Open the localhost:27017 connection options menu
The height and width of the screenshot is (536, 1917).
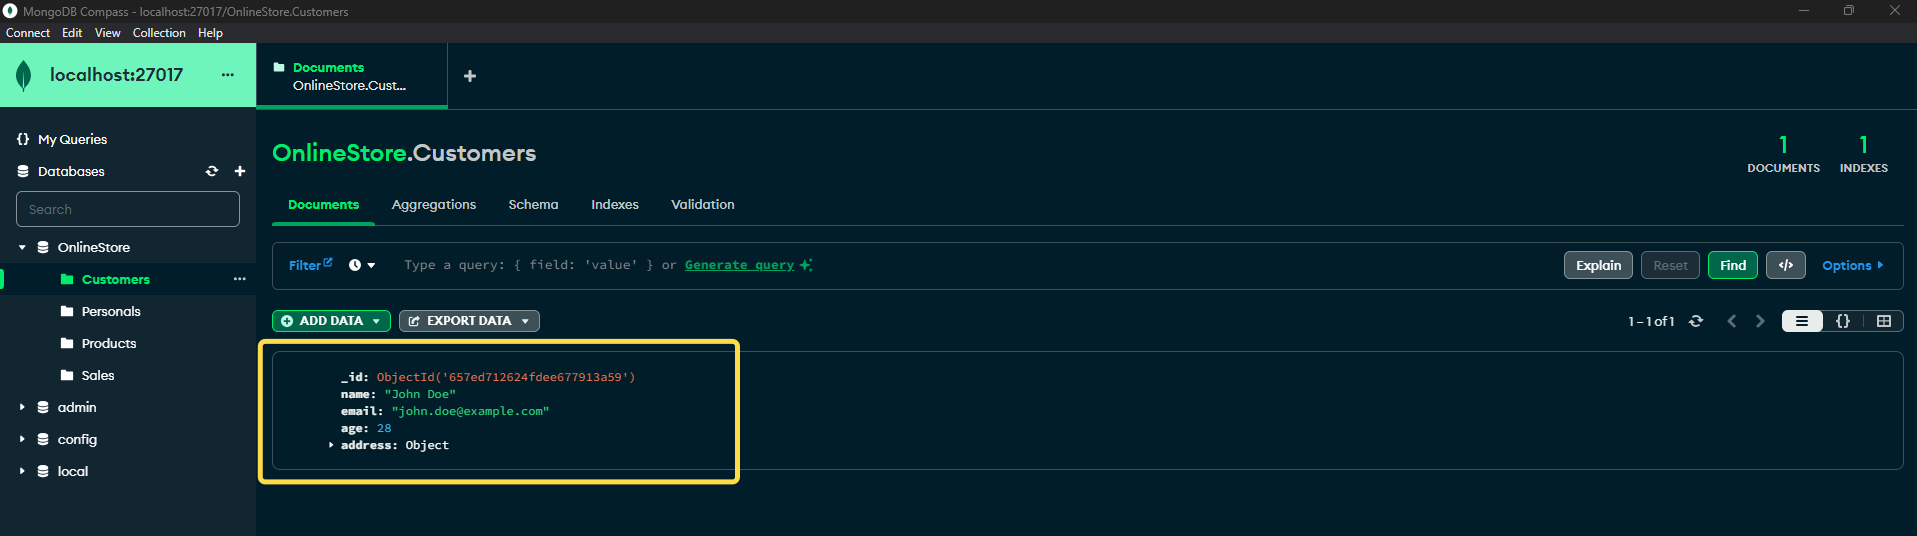pos(228,75)
